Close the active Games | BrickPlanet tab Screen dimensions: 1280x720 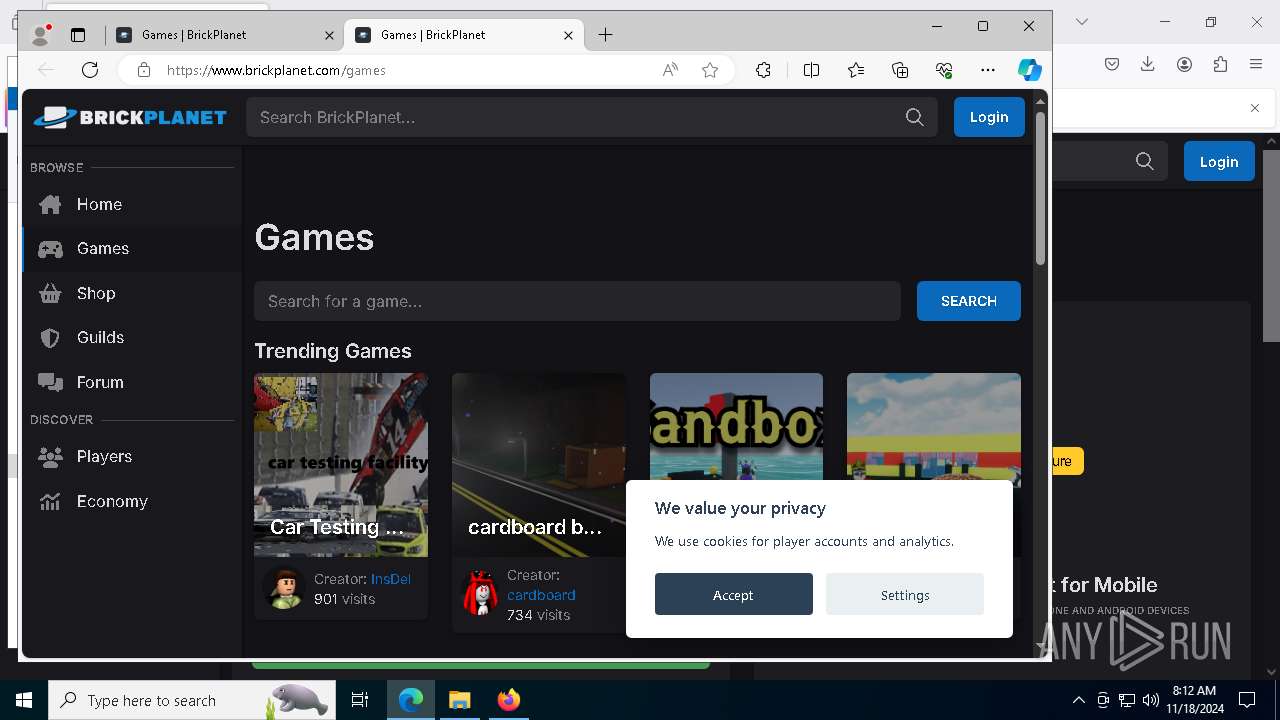568,35
